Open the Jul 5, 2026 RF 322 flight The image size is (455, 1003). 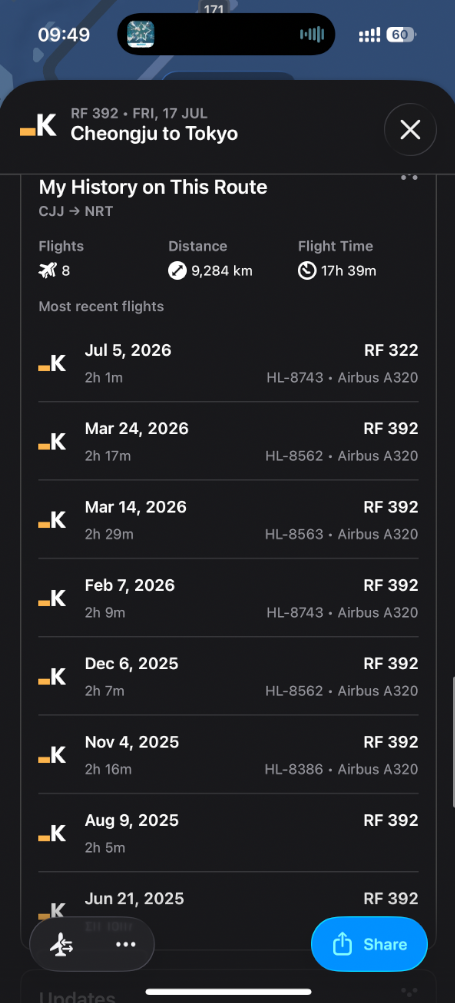click(228, 363)
